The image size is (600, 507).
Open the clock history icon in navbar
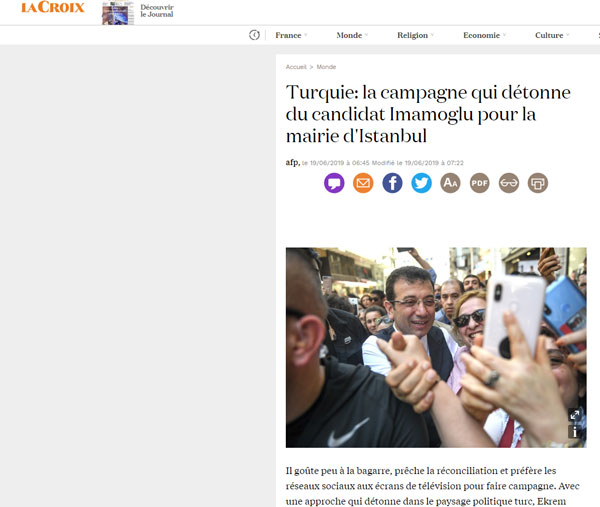(254, 35)
